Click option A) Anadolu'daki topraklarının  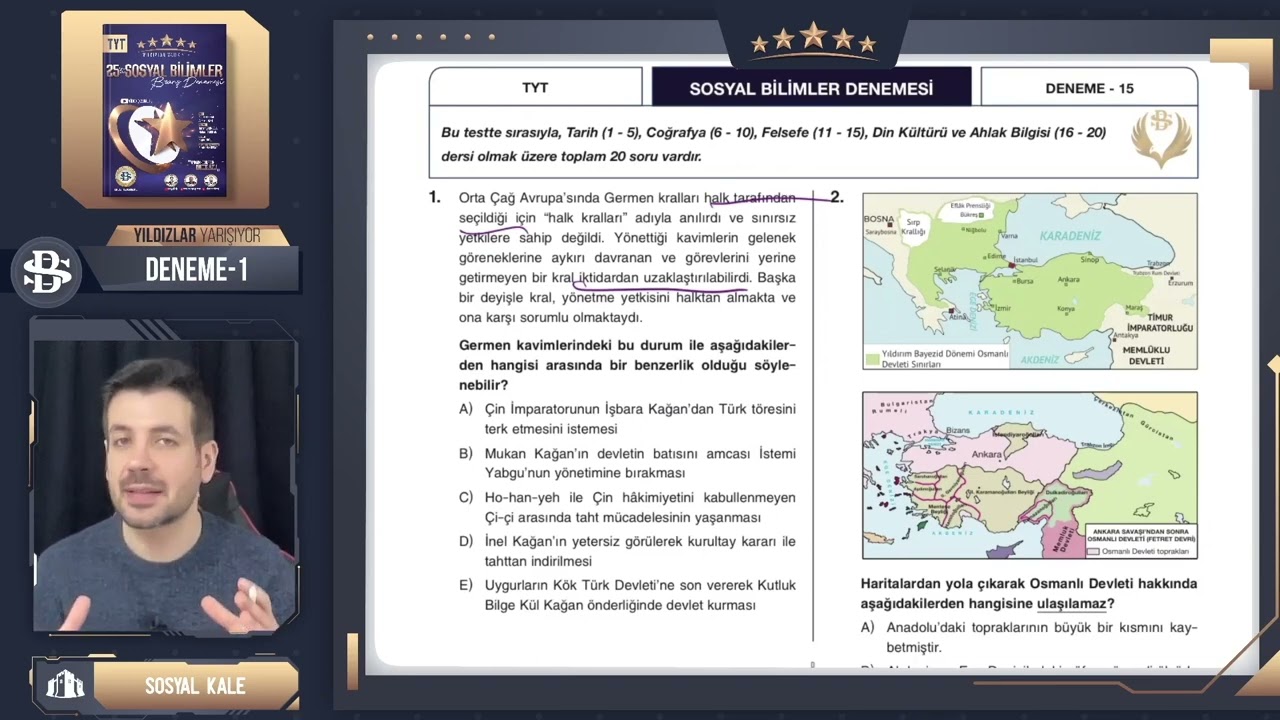pyautogui.click(x=1029, y=637)
